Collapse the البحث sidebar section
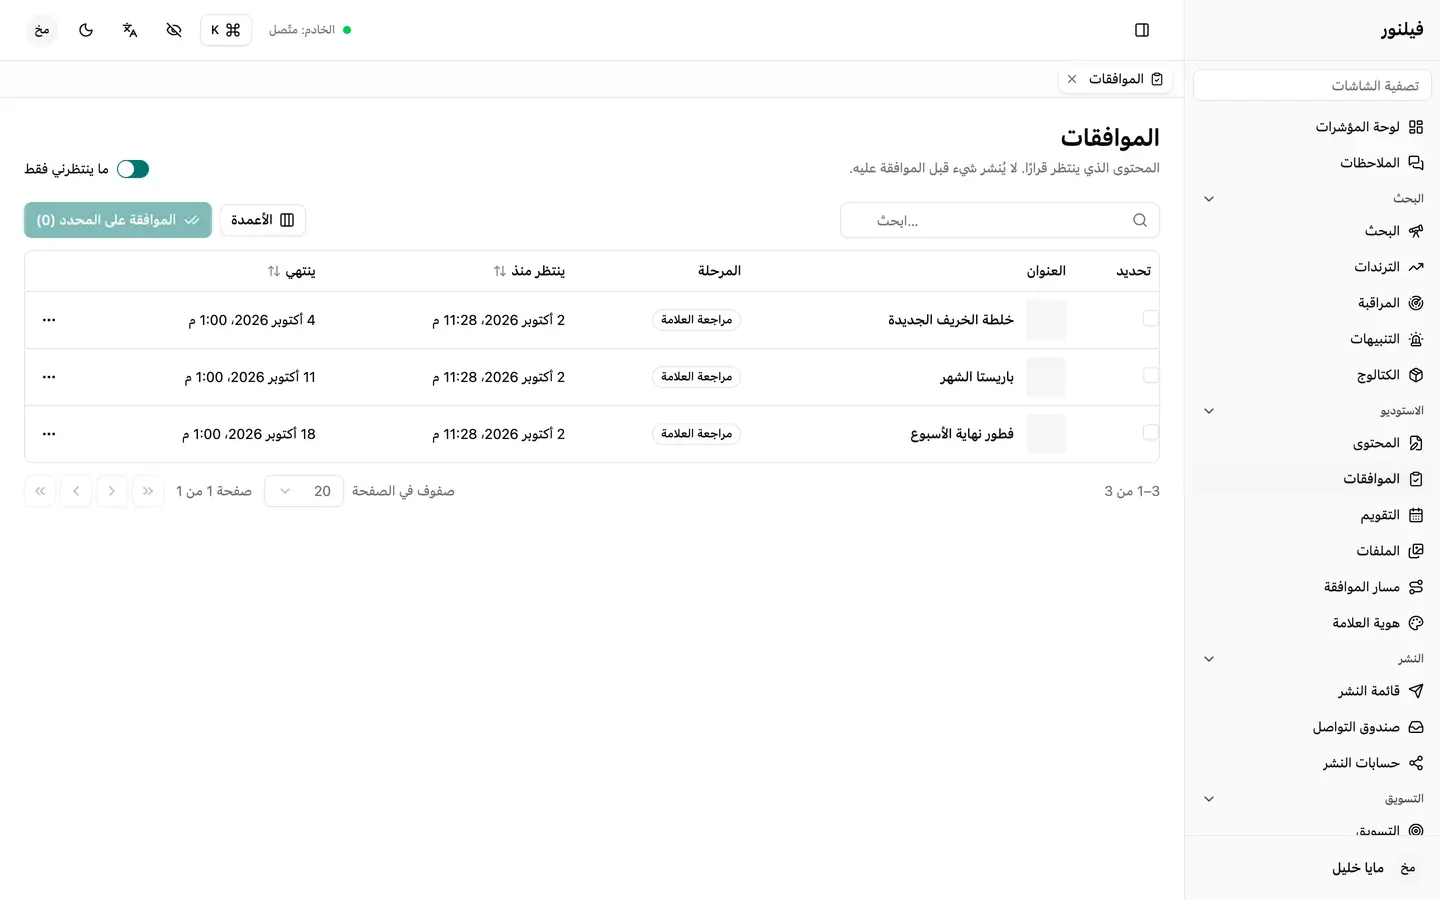 [x=1209, y=199]
